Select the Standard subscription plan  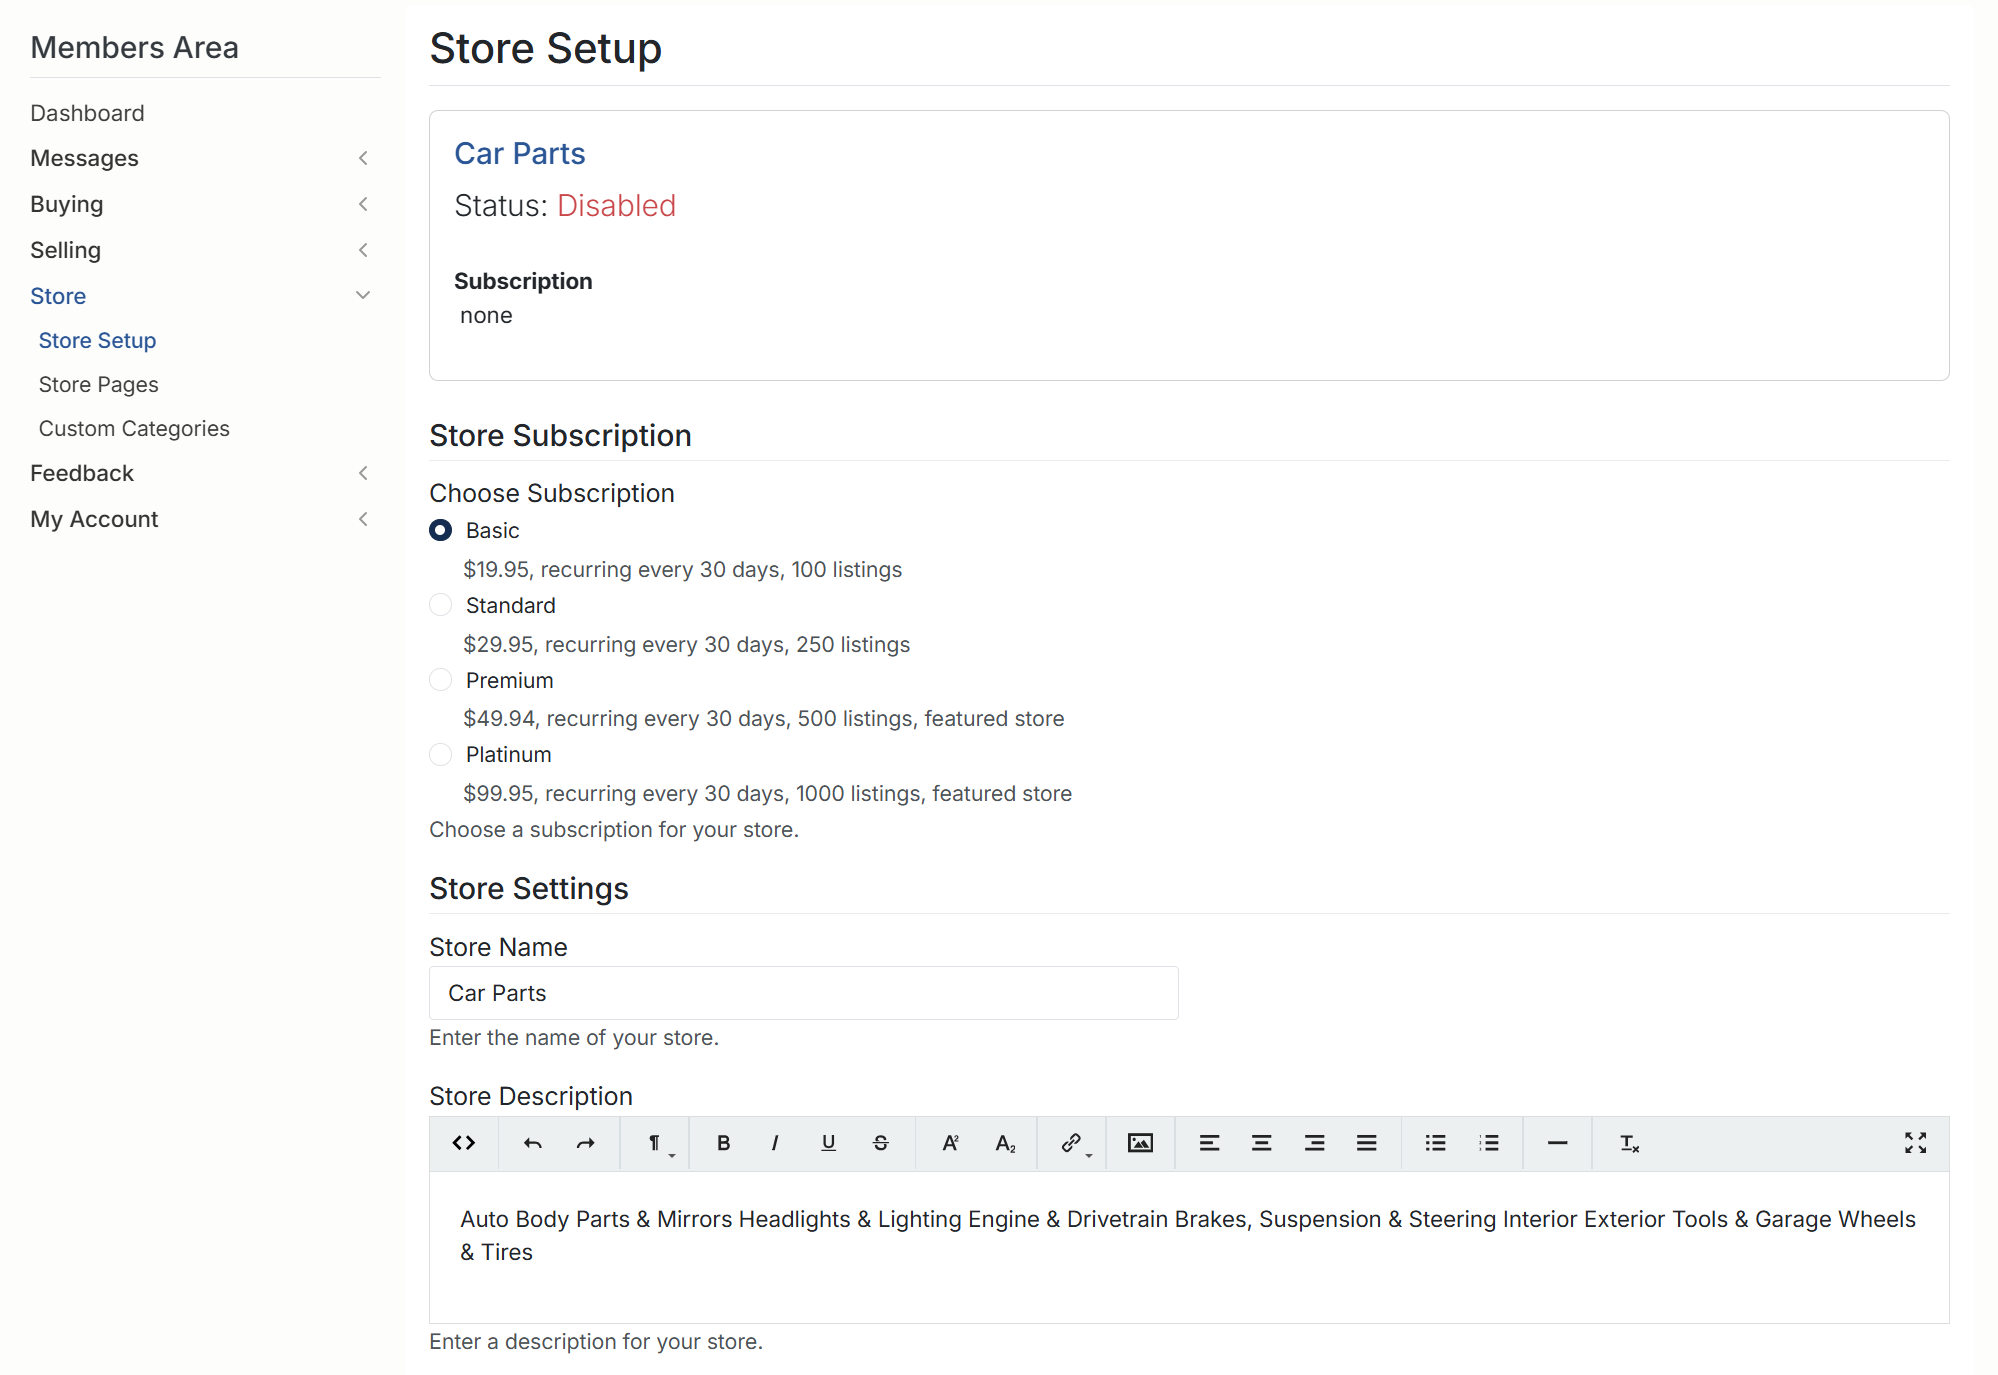pos(441,605)
